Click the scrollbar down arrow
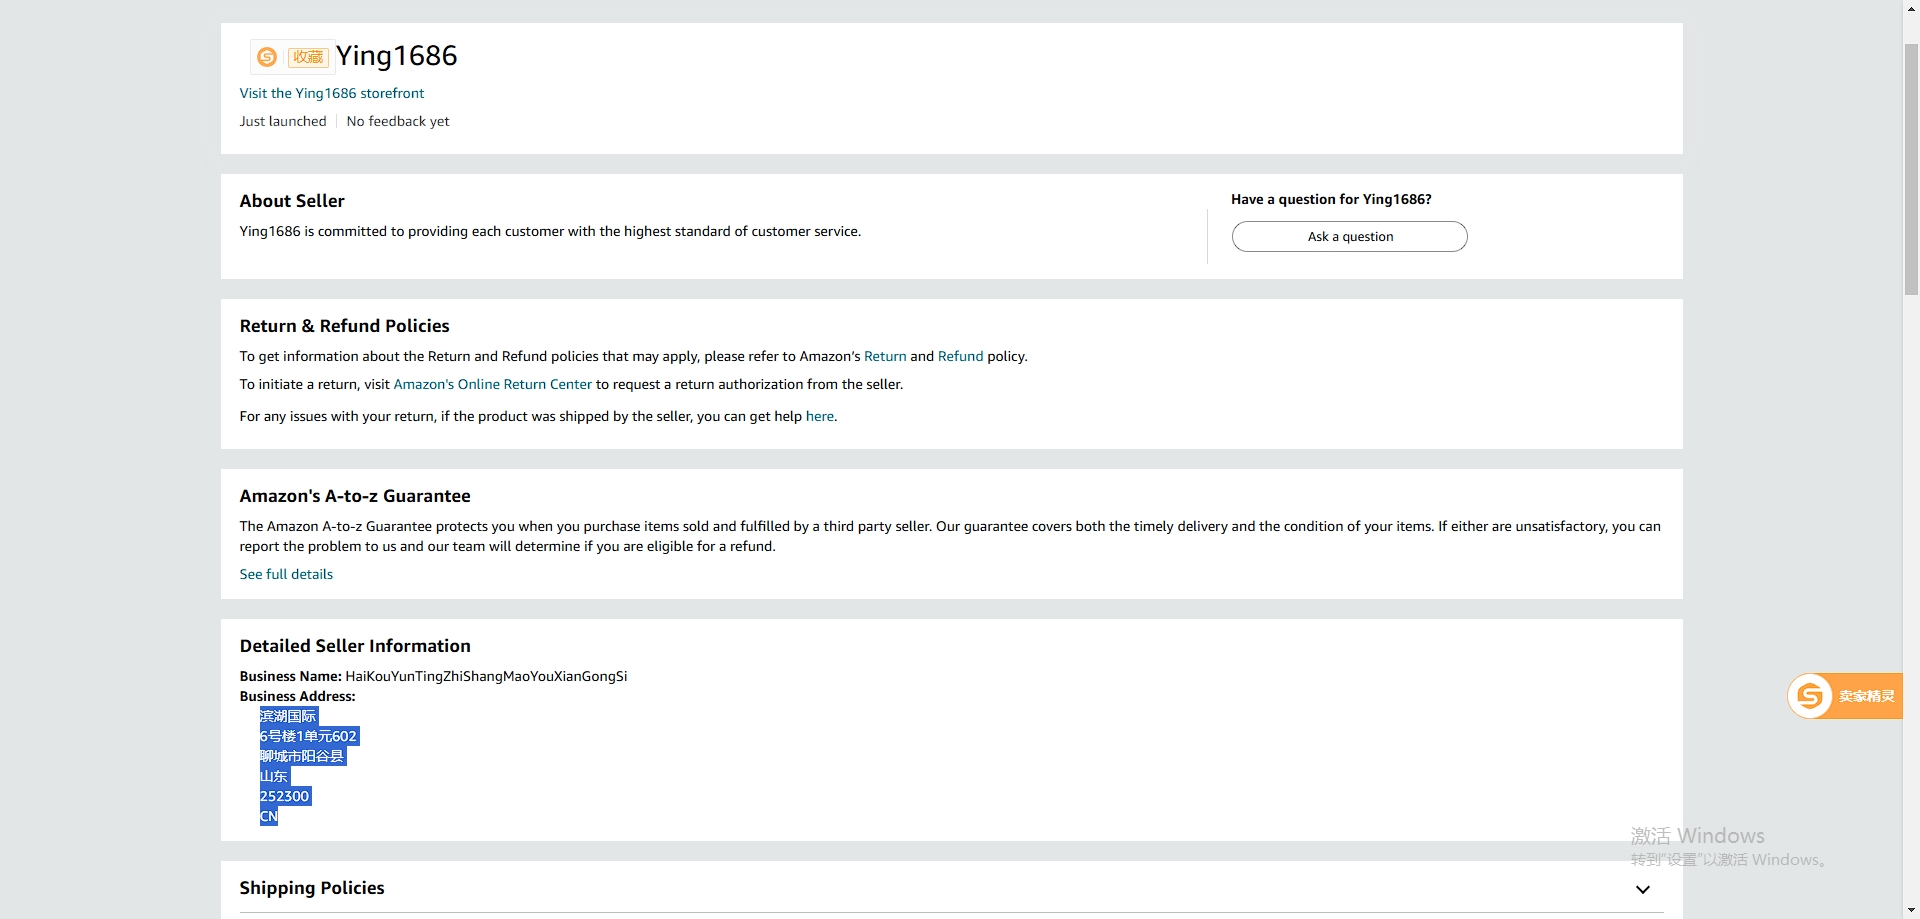Screen dimensions: 1920x919 coord(1911,910)
